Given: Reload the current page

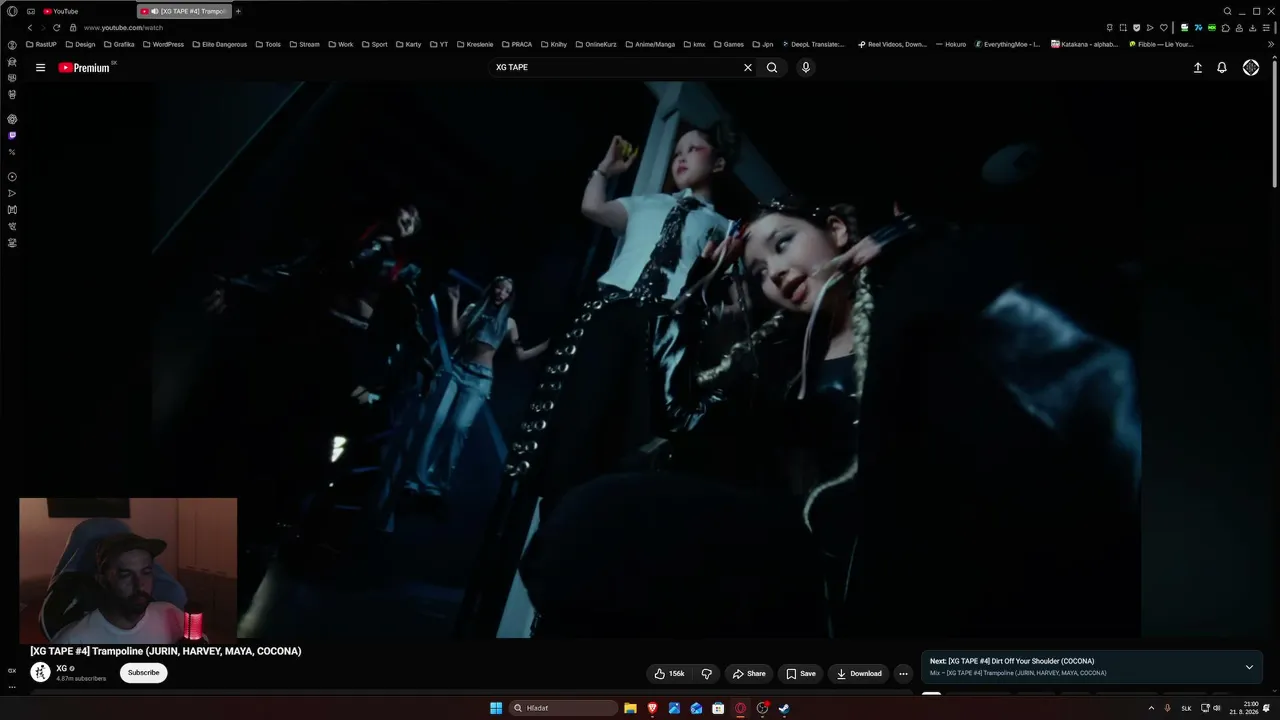Looking at the screenshot, I should [56, 28].
